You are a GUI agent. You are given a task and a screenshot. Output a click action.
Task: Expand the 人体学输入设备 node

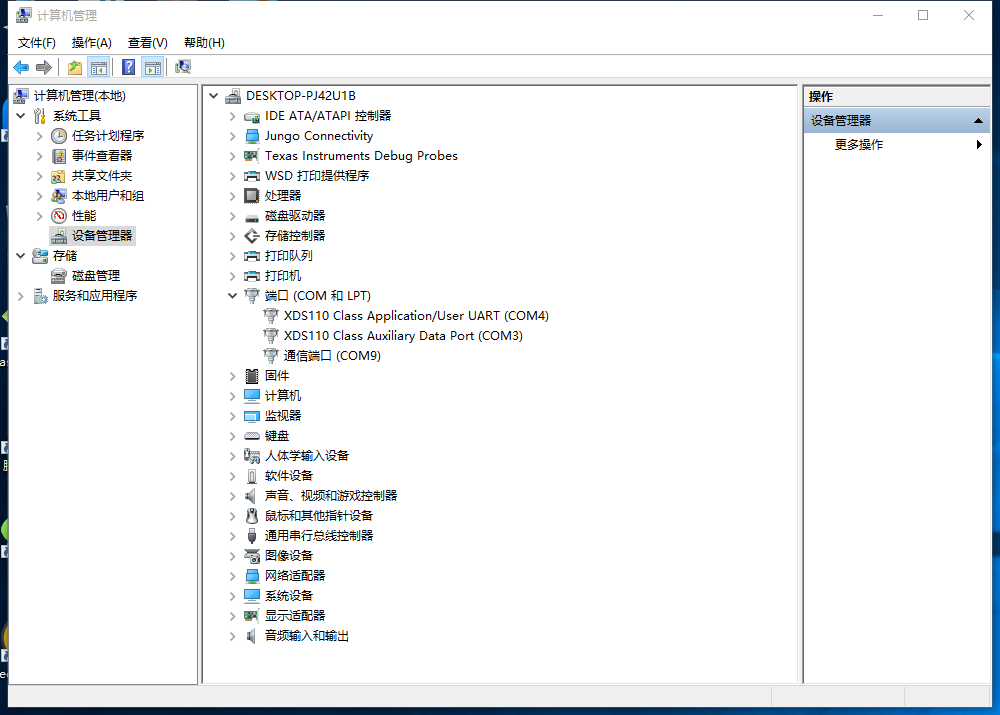tap(233, 456)
